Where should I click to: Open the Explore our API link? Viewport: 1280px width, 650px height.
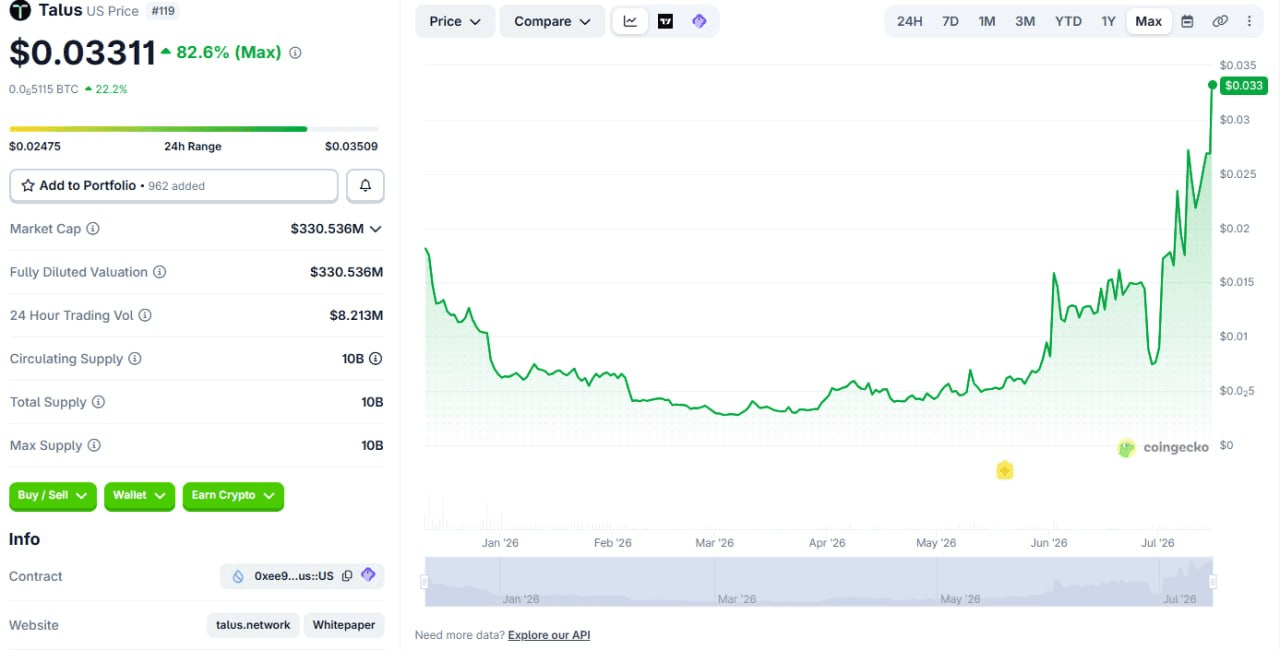coord(549,635)
